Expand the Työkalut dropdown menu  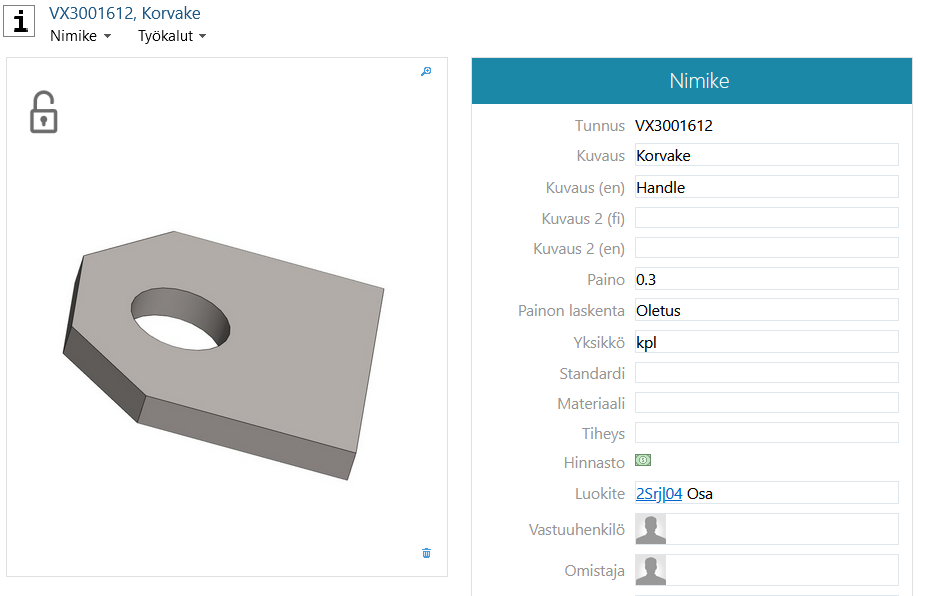point(172,36)
